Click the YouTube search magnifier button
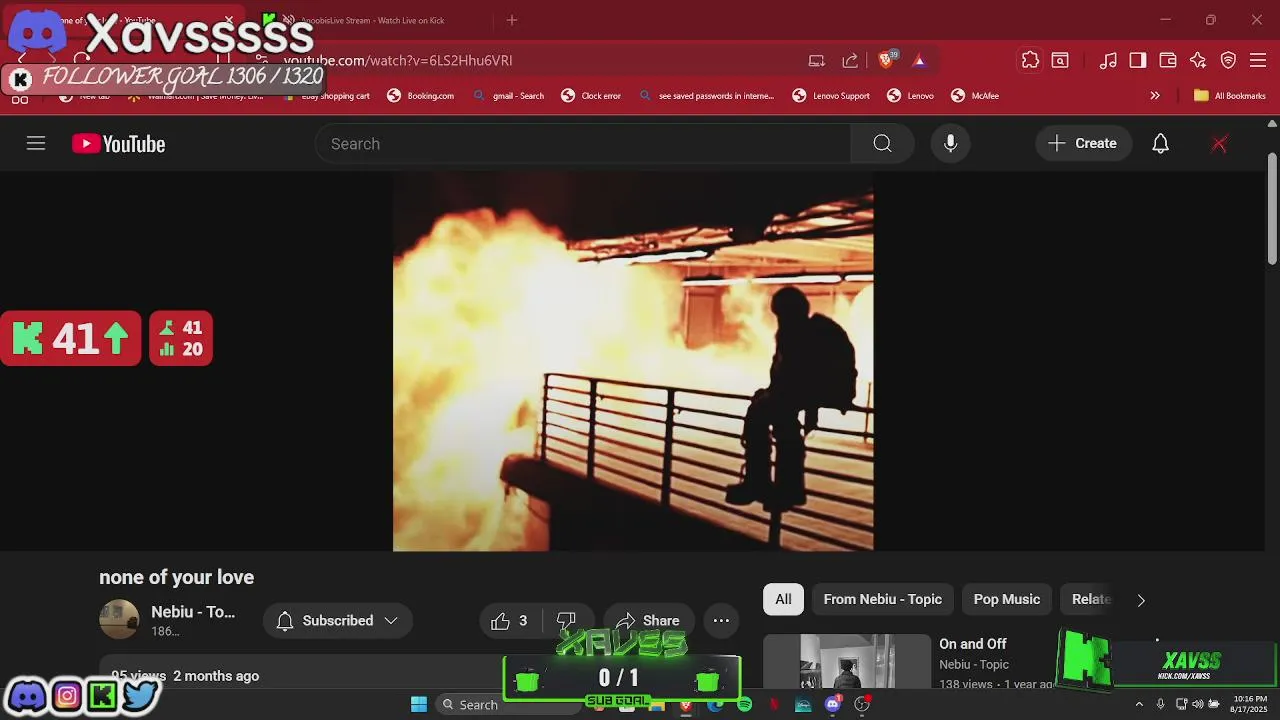 coord(882,144)
